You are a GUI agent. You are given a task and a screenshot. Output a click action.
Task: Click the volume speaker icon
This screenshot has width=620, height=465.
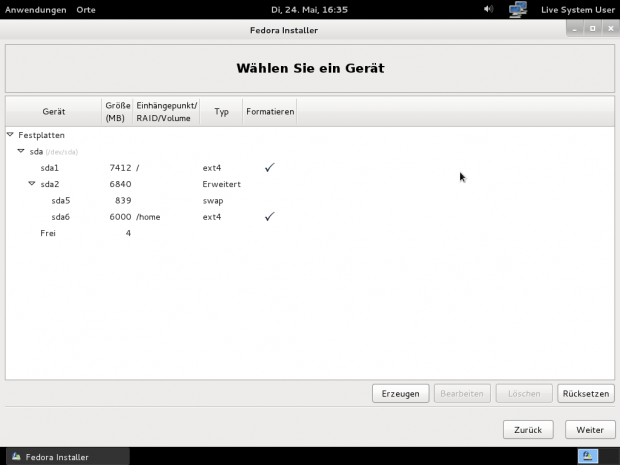click(x=488, y=9)
